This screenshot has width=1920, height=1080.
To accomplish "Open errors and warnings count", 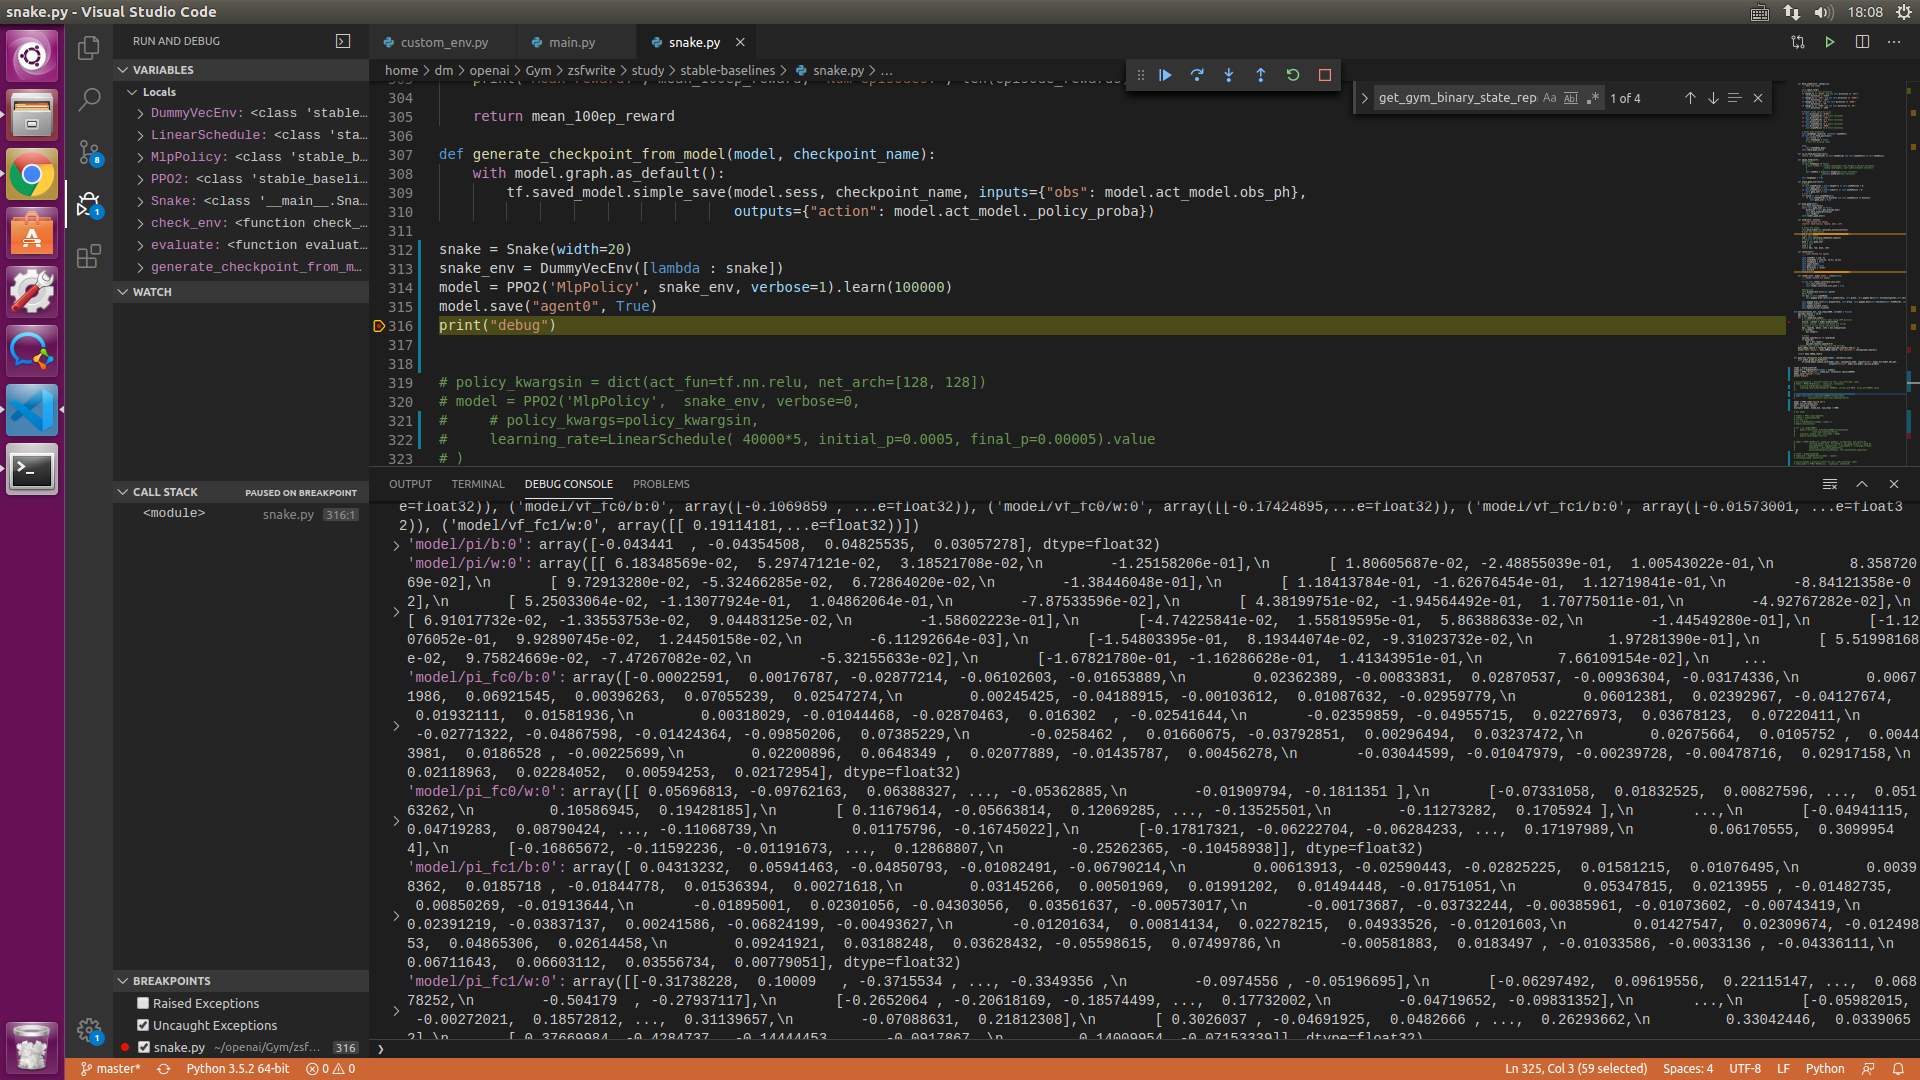I will point(331,1069).
